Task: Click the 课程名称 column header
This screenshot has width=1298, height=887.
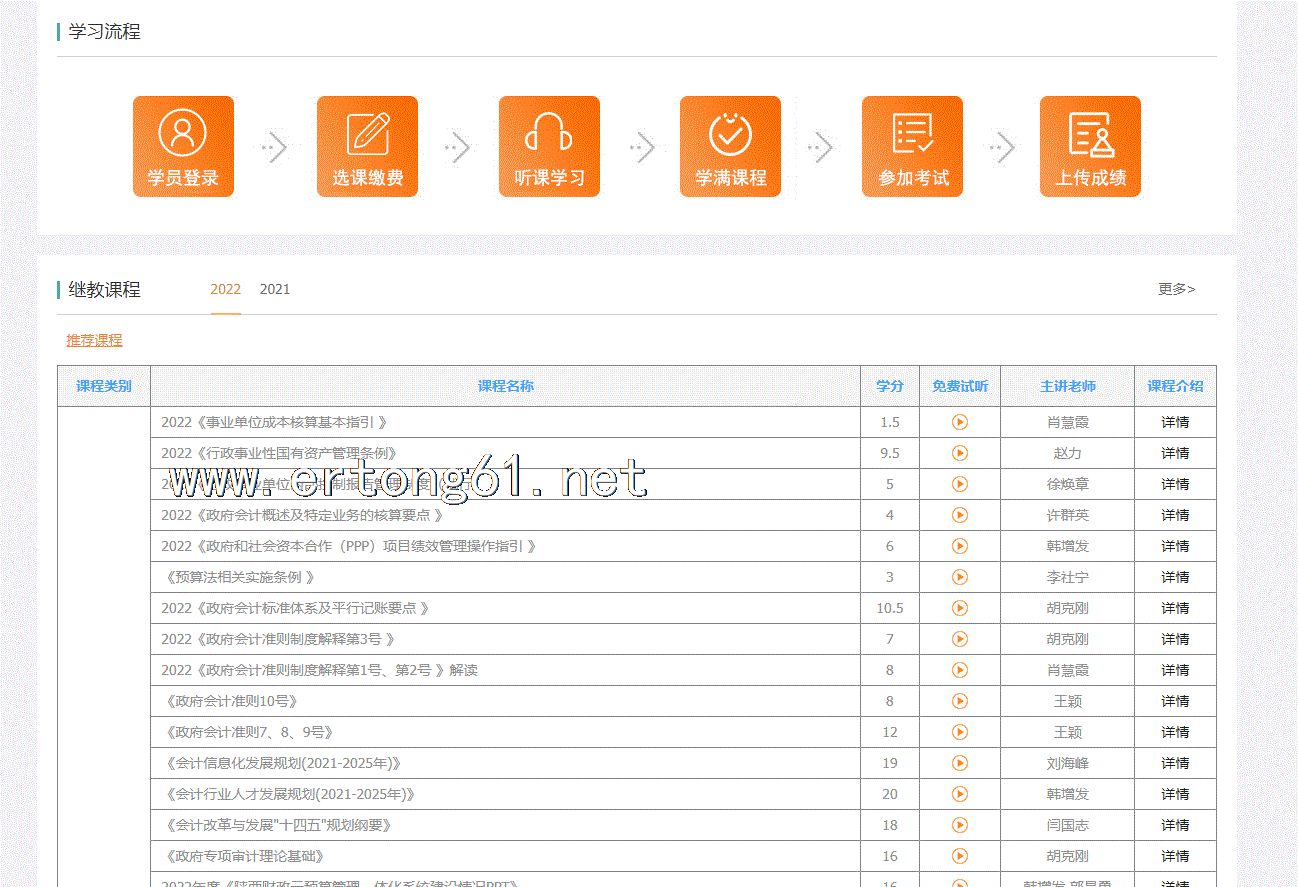Action: coord(505,386)
